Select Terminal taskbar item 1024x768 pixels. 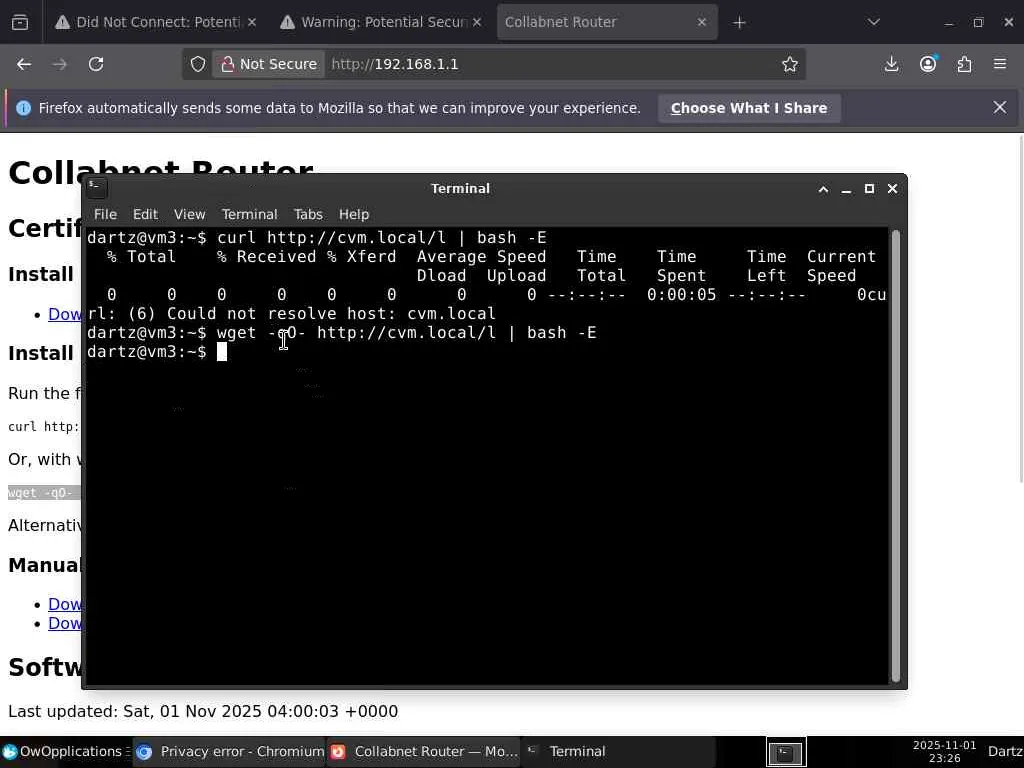pos(618,752)
